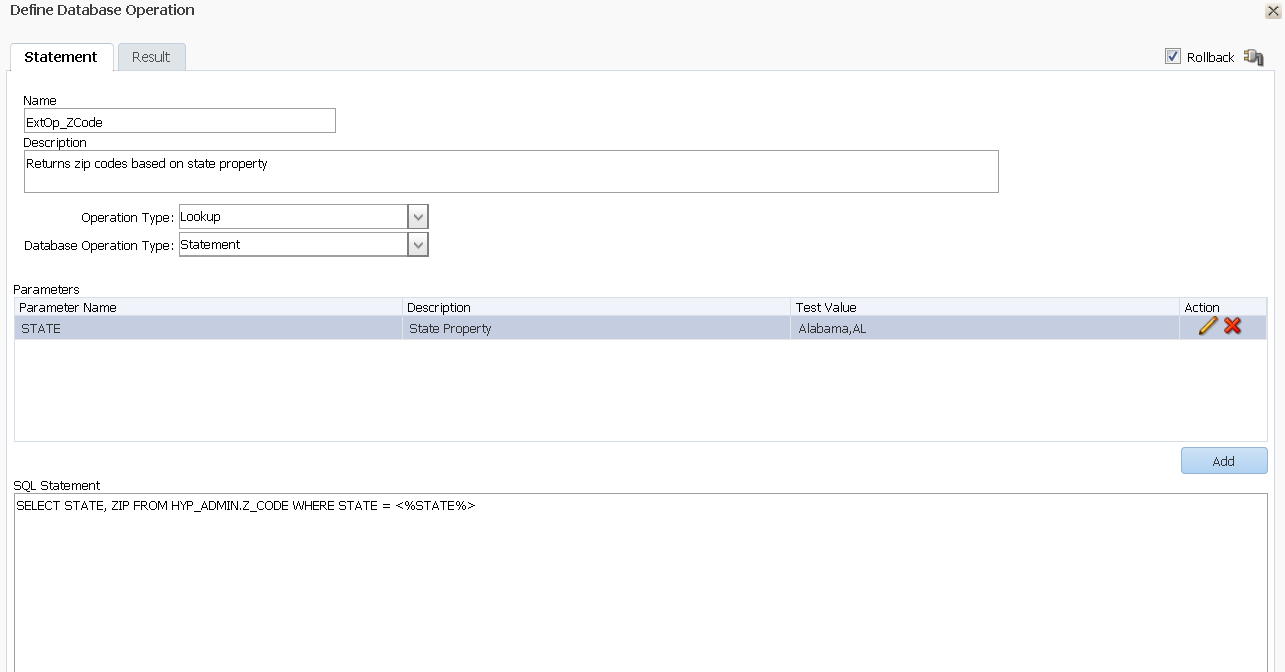Screen dimensions: 1285x672
Task: Expand the Database Operation Type dropdown arrow
Action: (x=418, y=245)
